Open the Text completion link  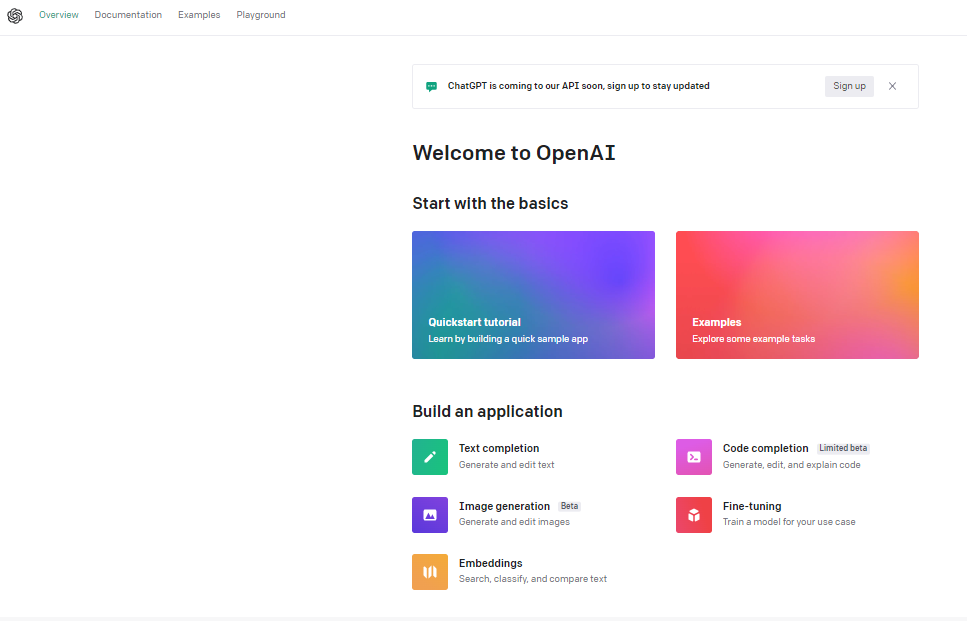pos(499,448)
